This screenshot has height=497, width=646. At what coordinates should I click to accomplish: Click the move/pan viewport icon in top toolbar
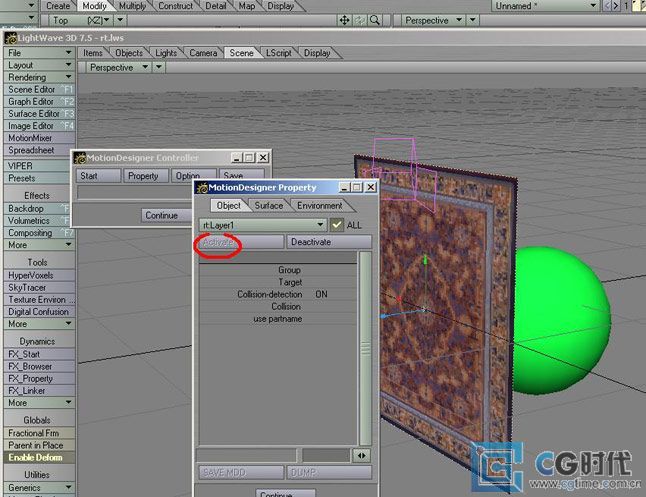pyautogui.click(x=345, y=20)
